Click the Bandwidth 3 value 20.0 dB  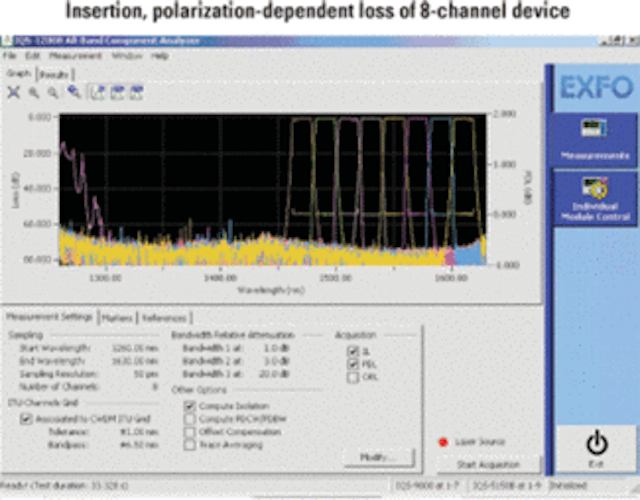(274, 374)
